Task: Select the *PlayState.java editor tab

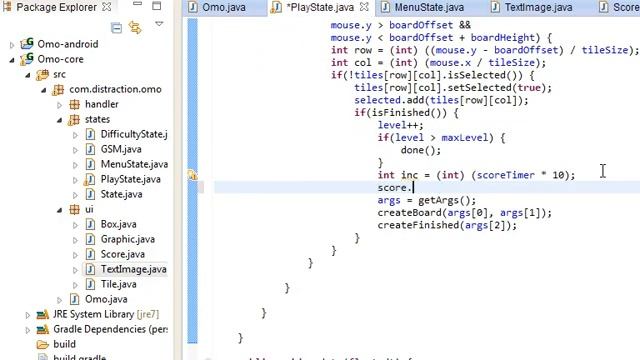Action: tap(320, 7)
